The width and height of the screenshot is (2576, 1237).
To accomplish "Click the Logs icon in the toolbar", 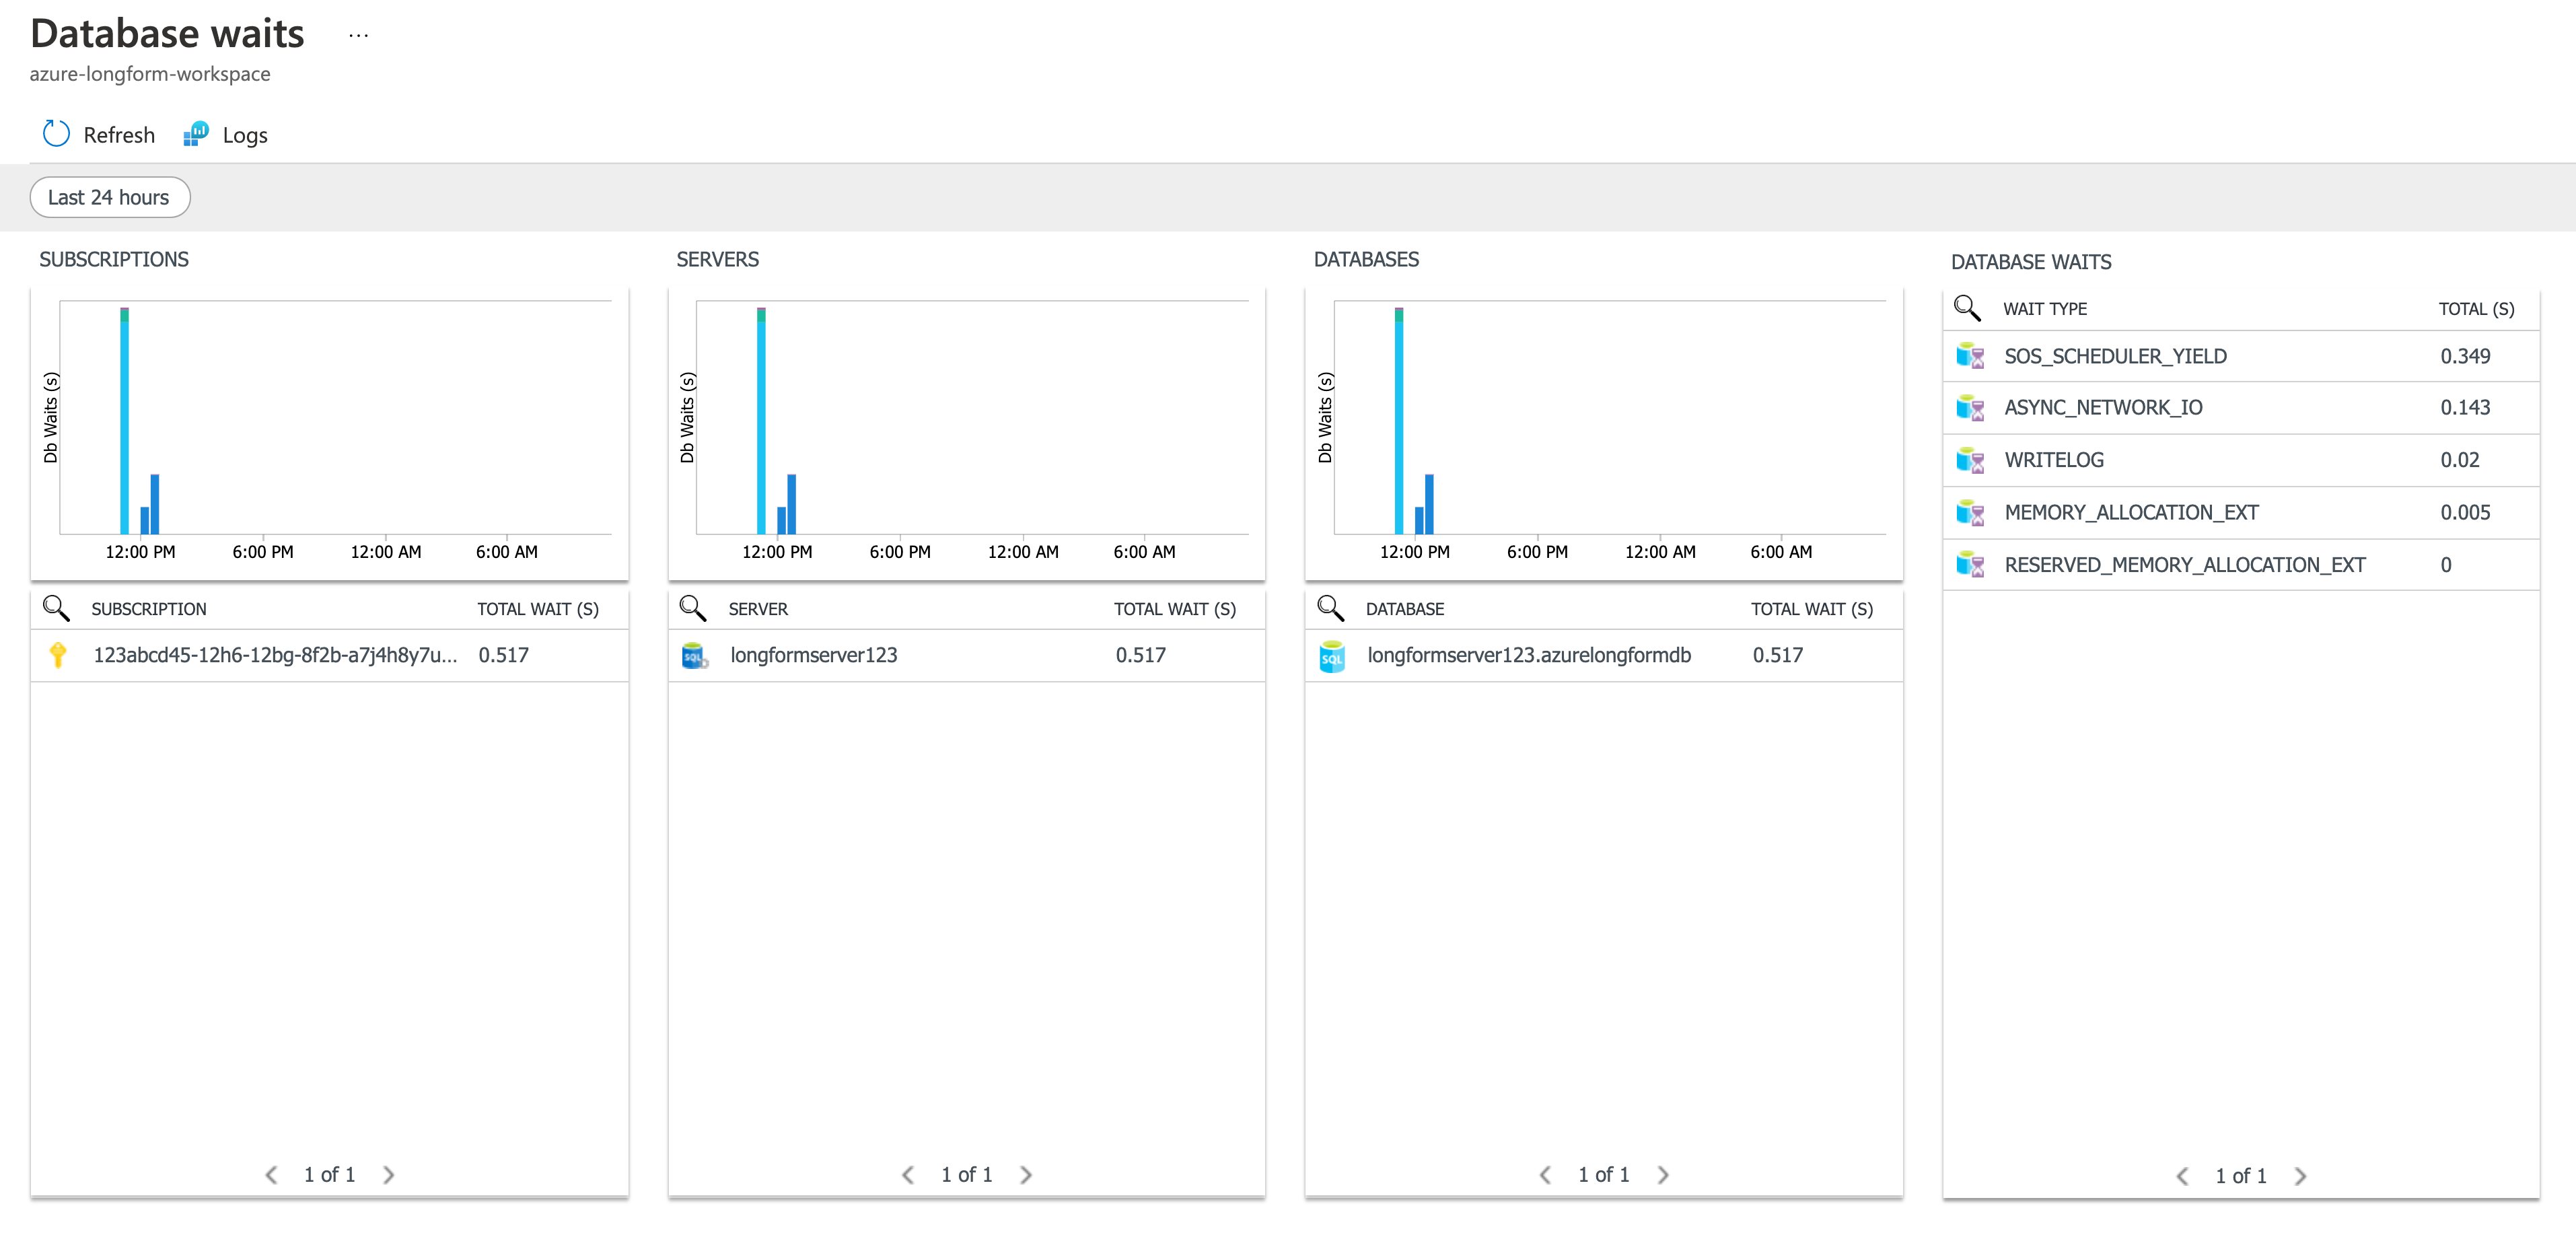I will (196, 133).
